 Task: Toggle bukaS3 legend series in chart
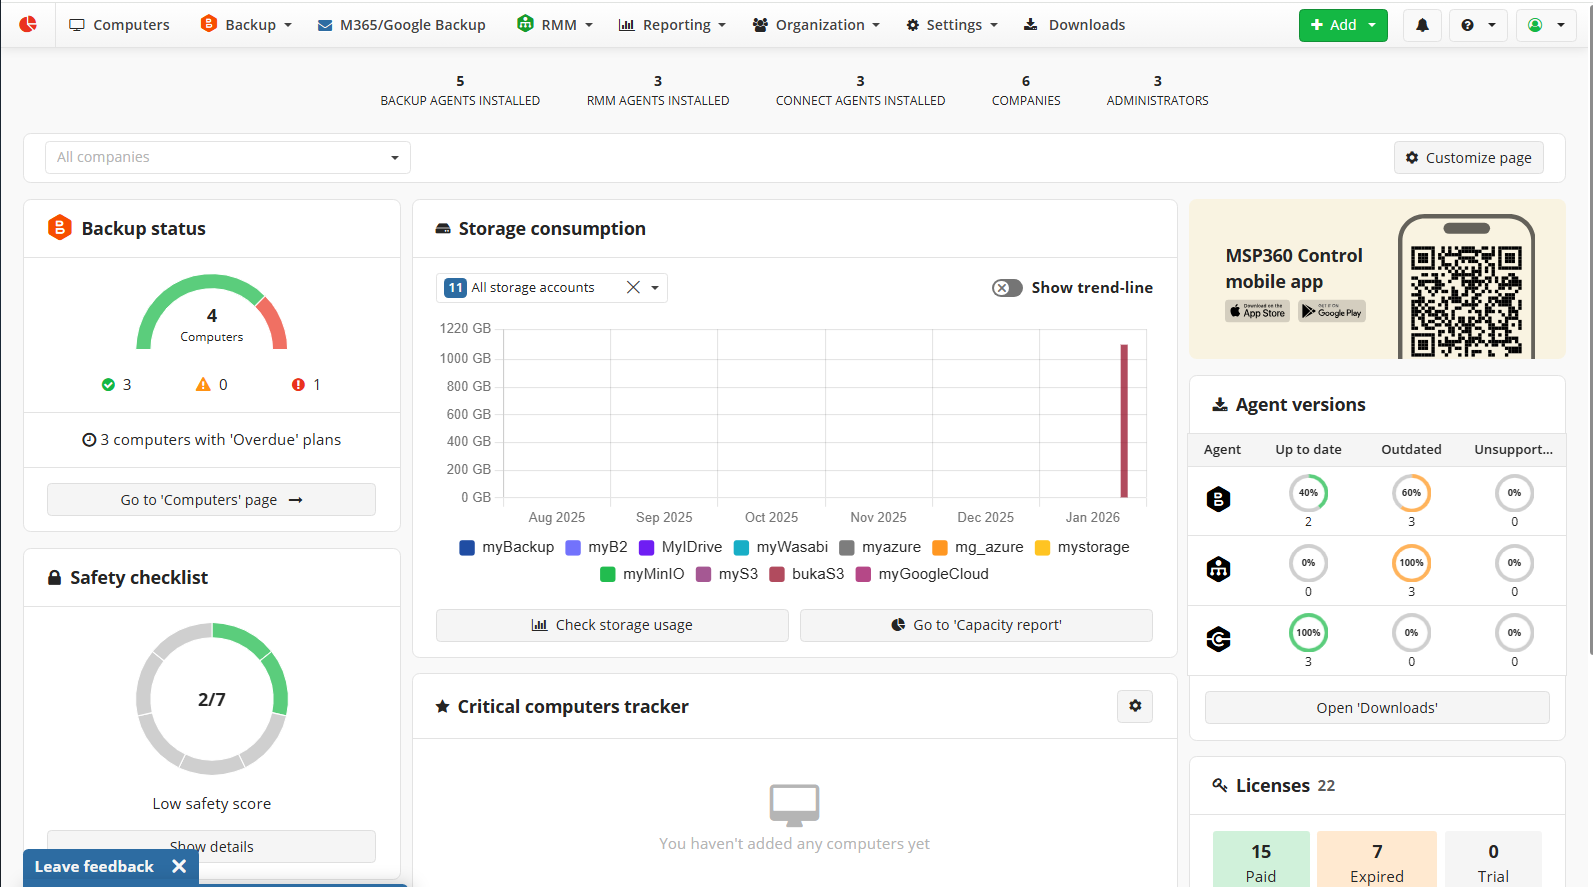pyautogui.click(x=807, y=574)
